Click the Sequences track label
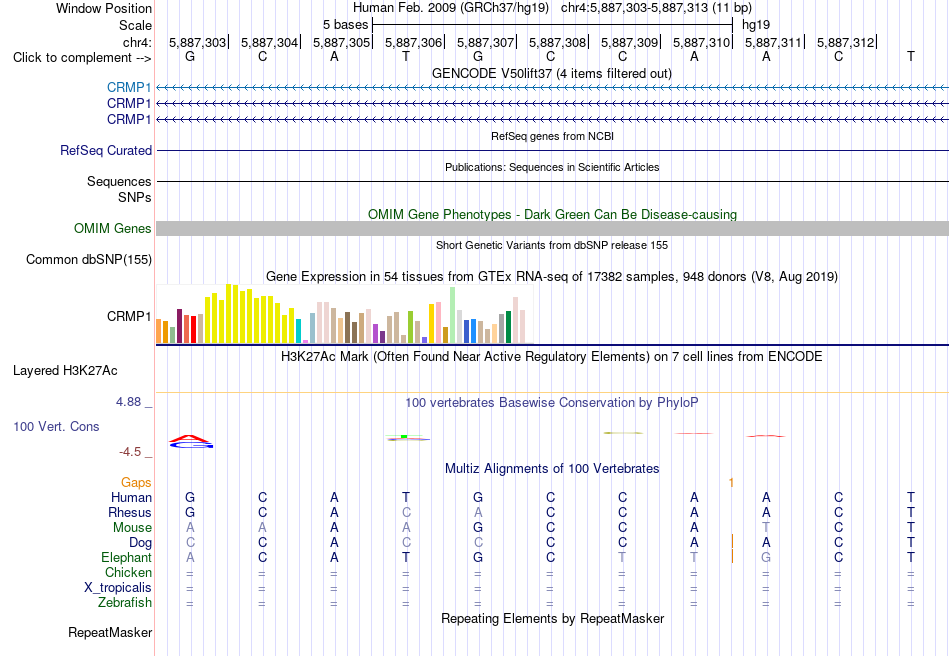 point(119,182)
